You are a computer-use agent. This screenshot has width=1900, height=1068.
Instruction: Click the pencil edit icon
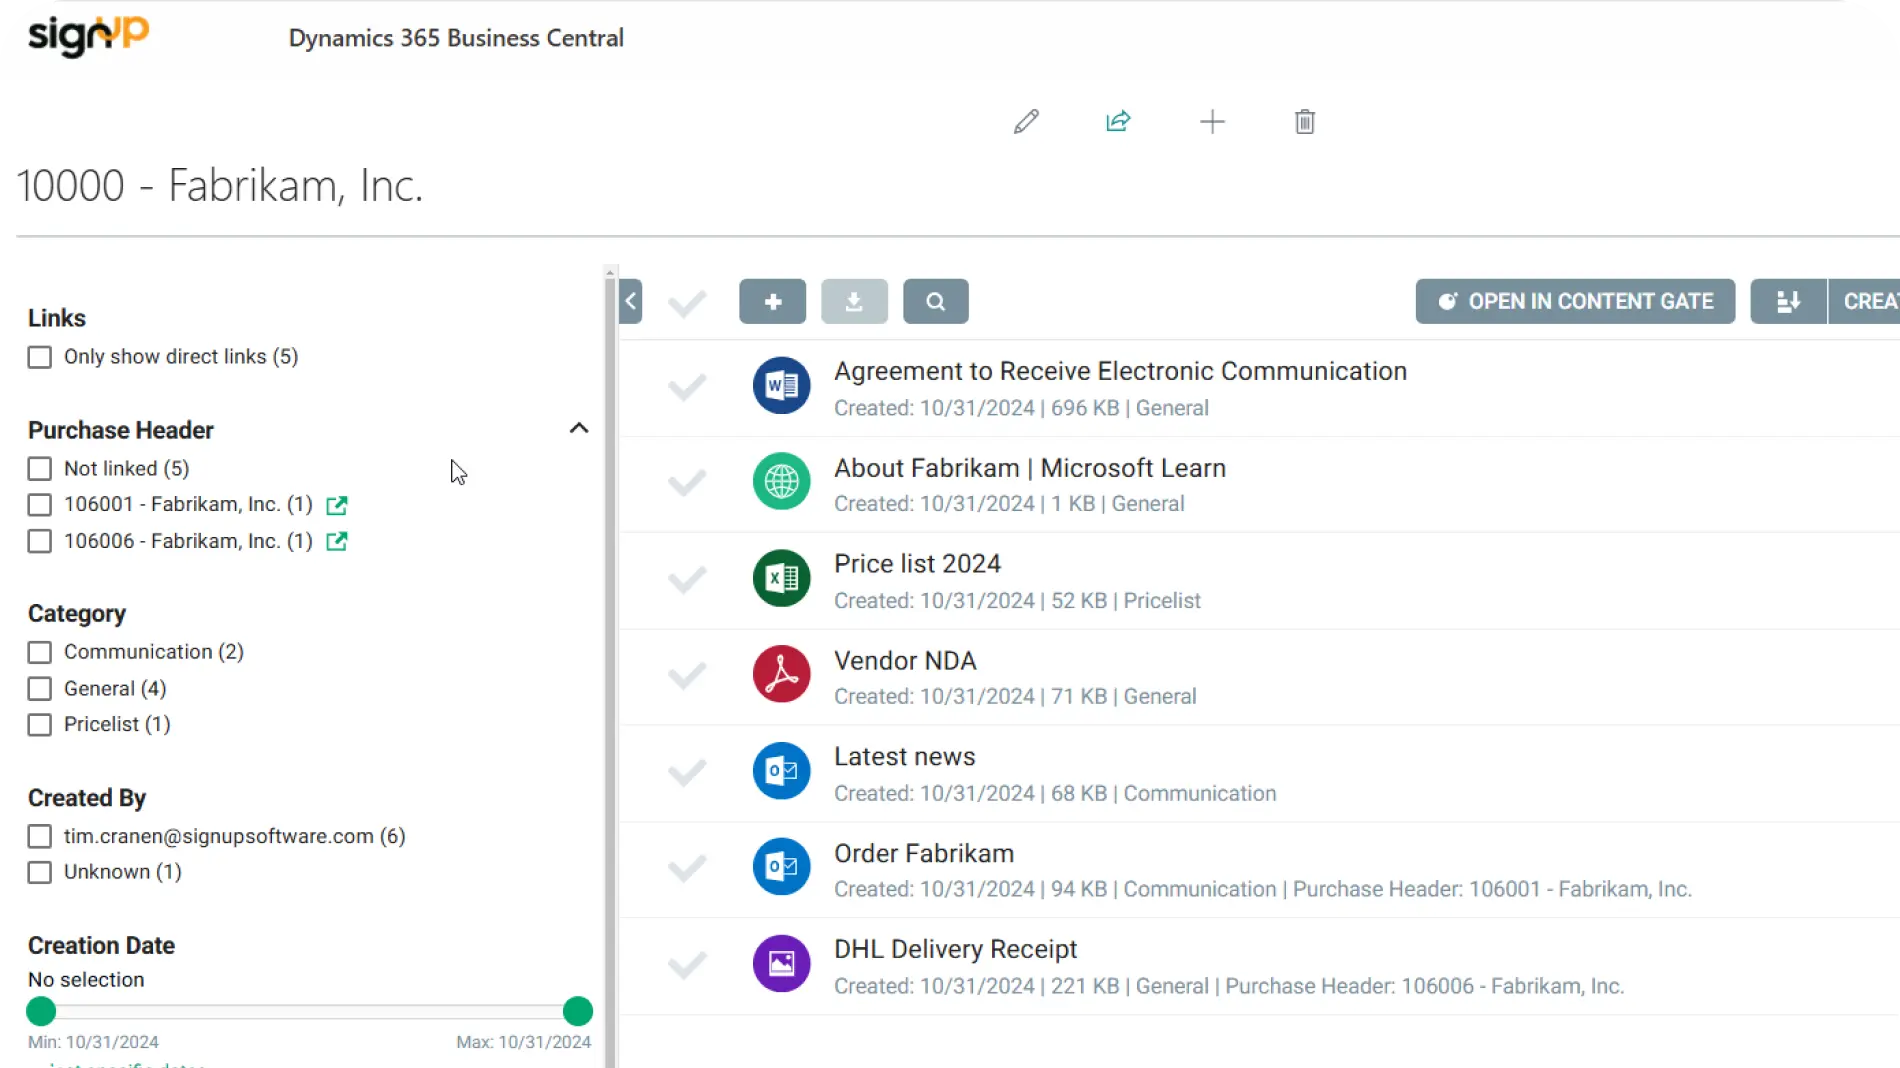pos(1026,122)
